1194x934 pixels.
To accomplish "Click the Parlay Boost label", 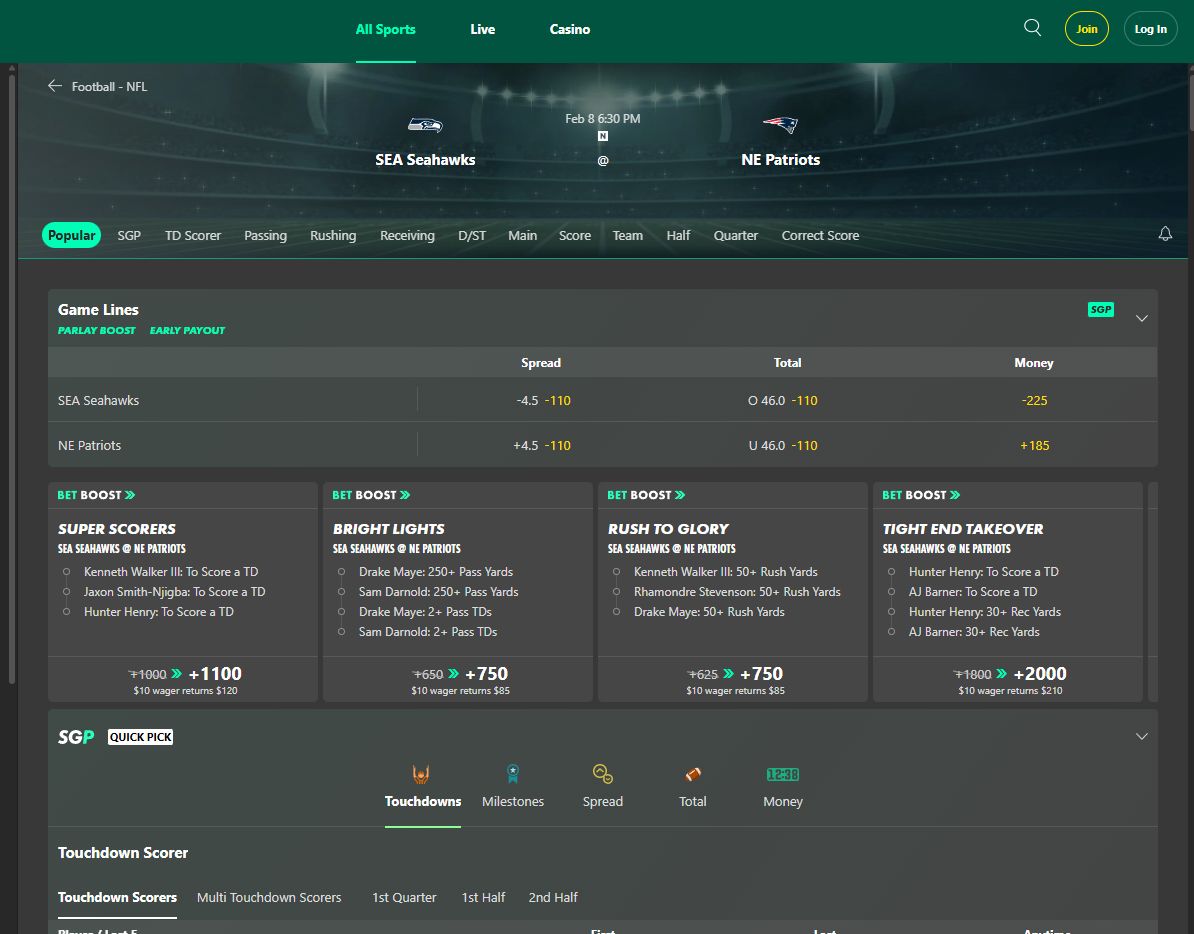I will point(97,330).
